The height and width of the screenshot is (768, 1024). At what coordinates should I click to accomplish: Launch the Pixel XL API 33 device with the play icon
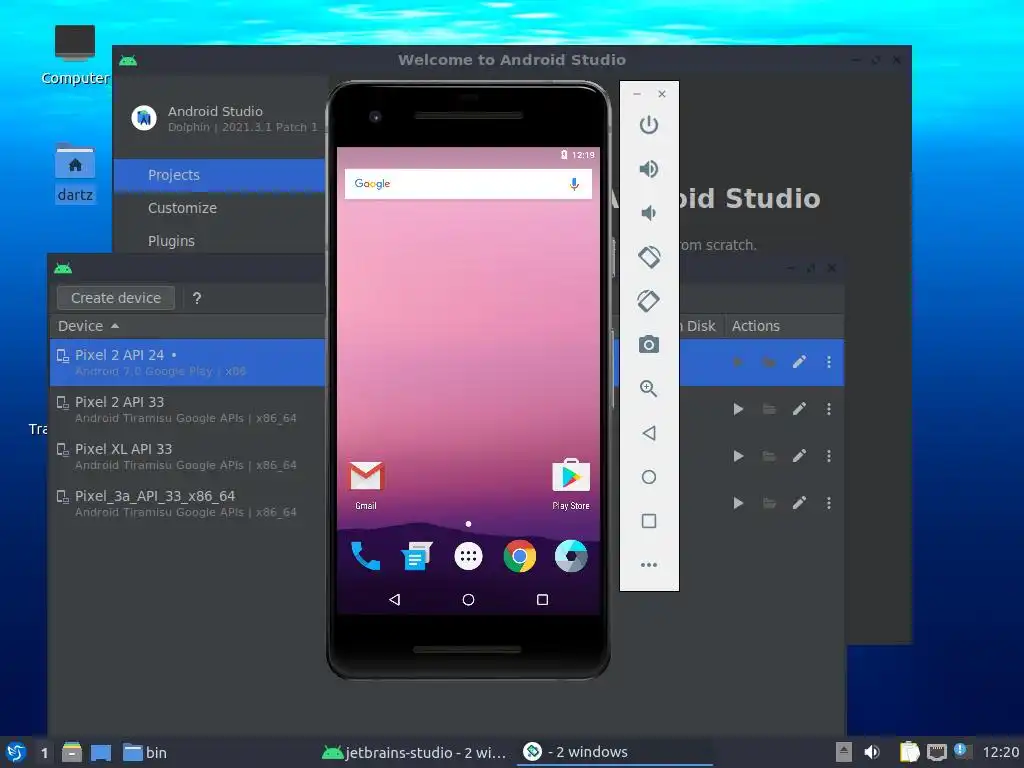tap(738, 456)
